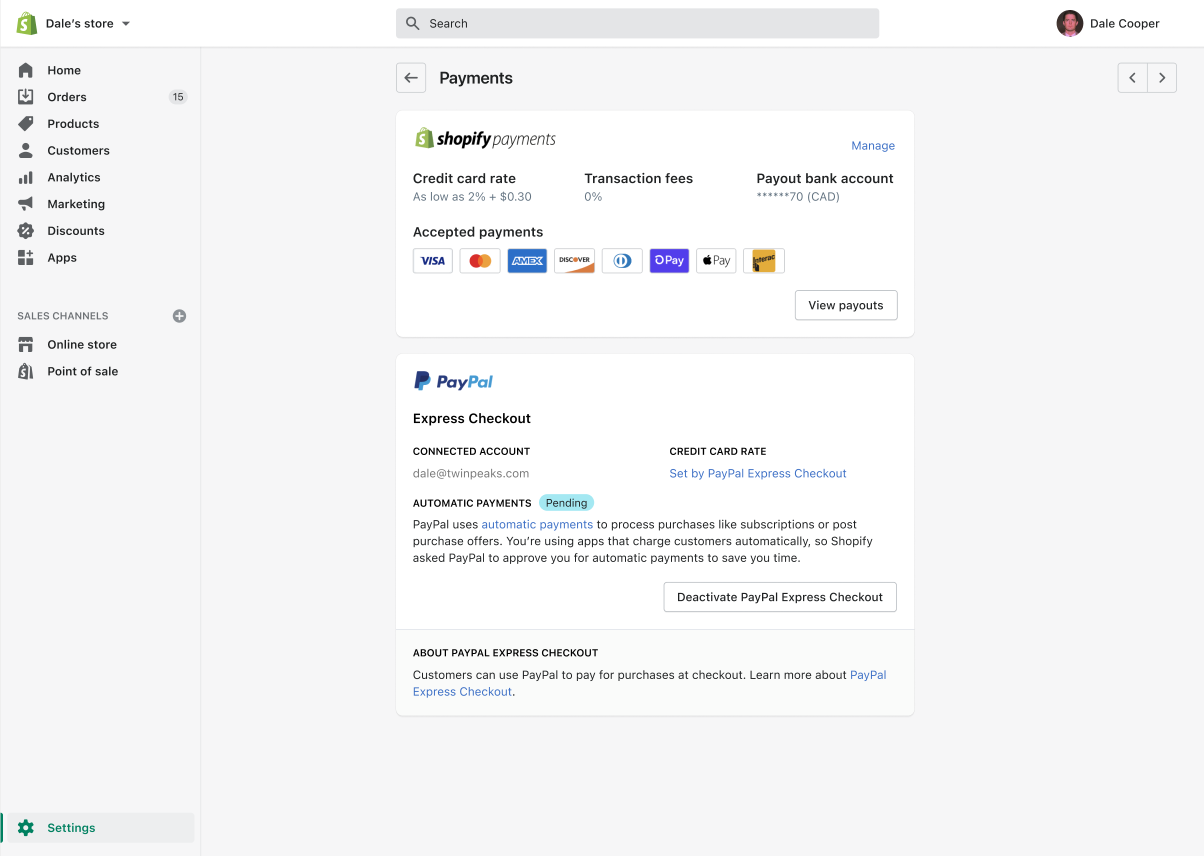Click the Shop Pay icon
Screen dimensions: 1204x856
(669, 261)
